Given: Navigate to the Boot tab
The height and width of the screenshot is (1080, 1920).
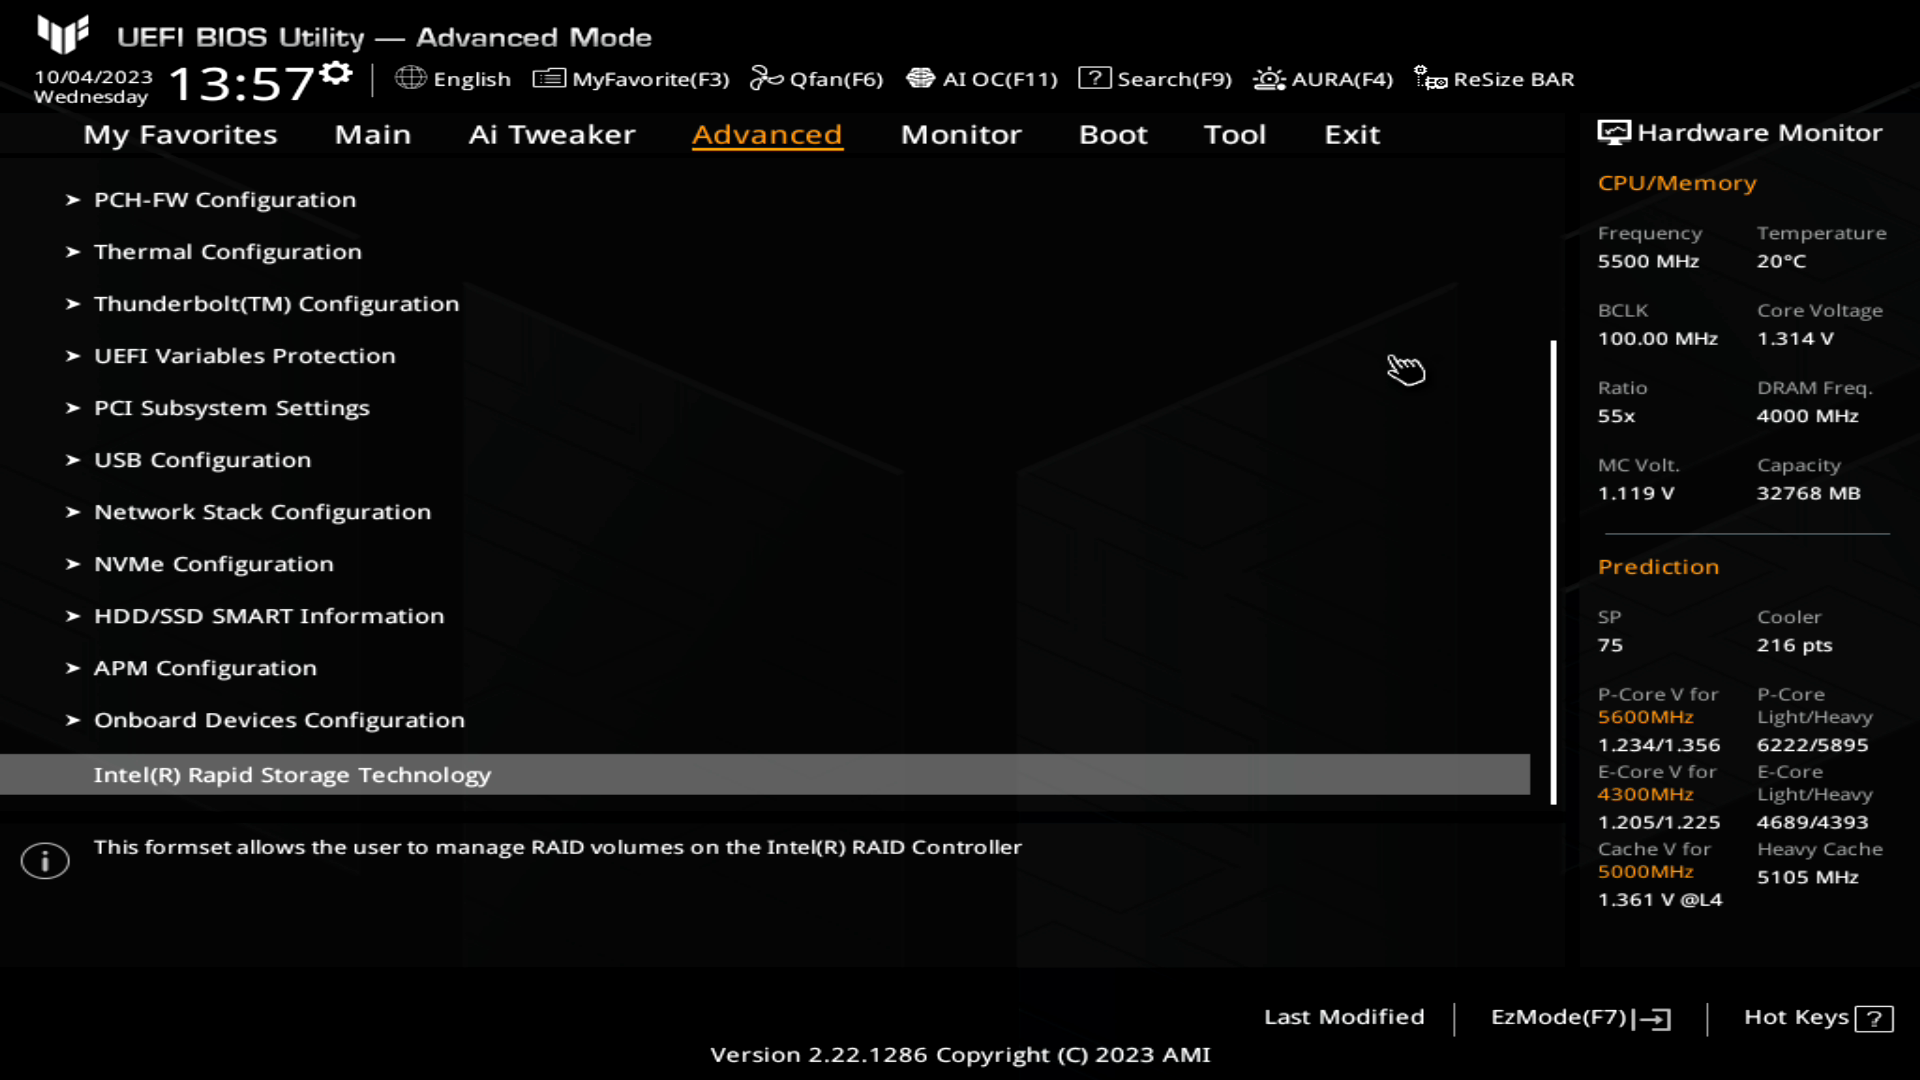Looking at the screenshot, I should [x=1114, y=133].
